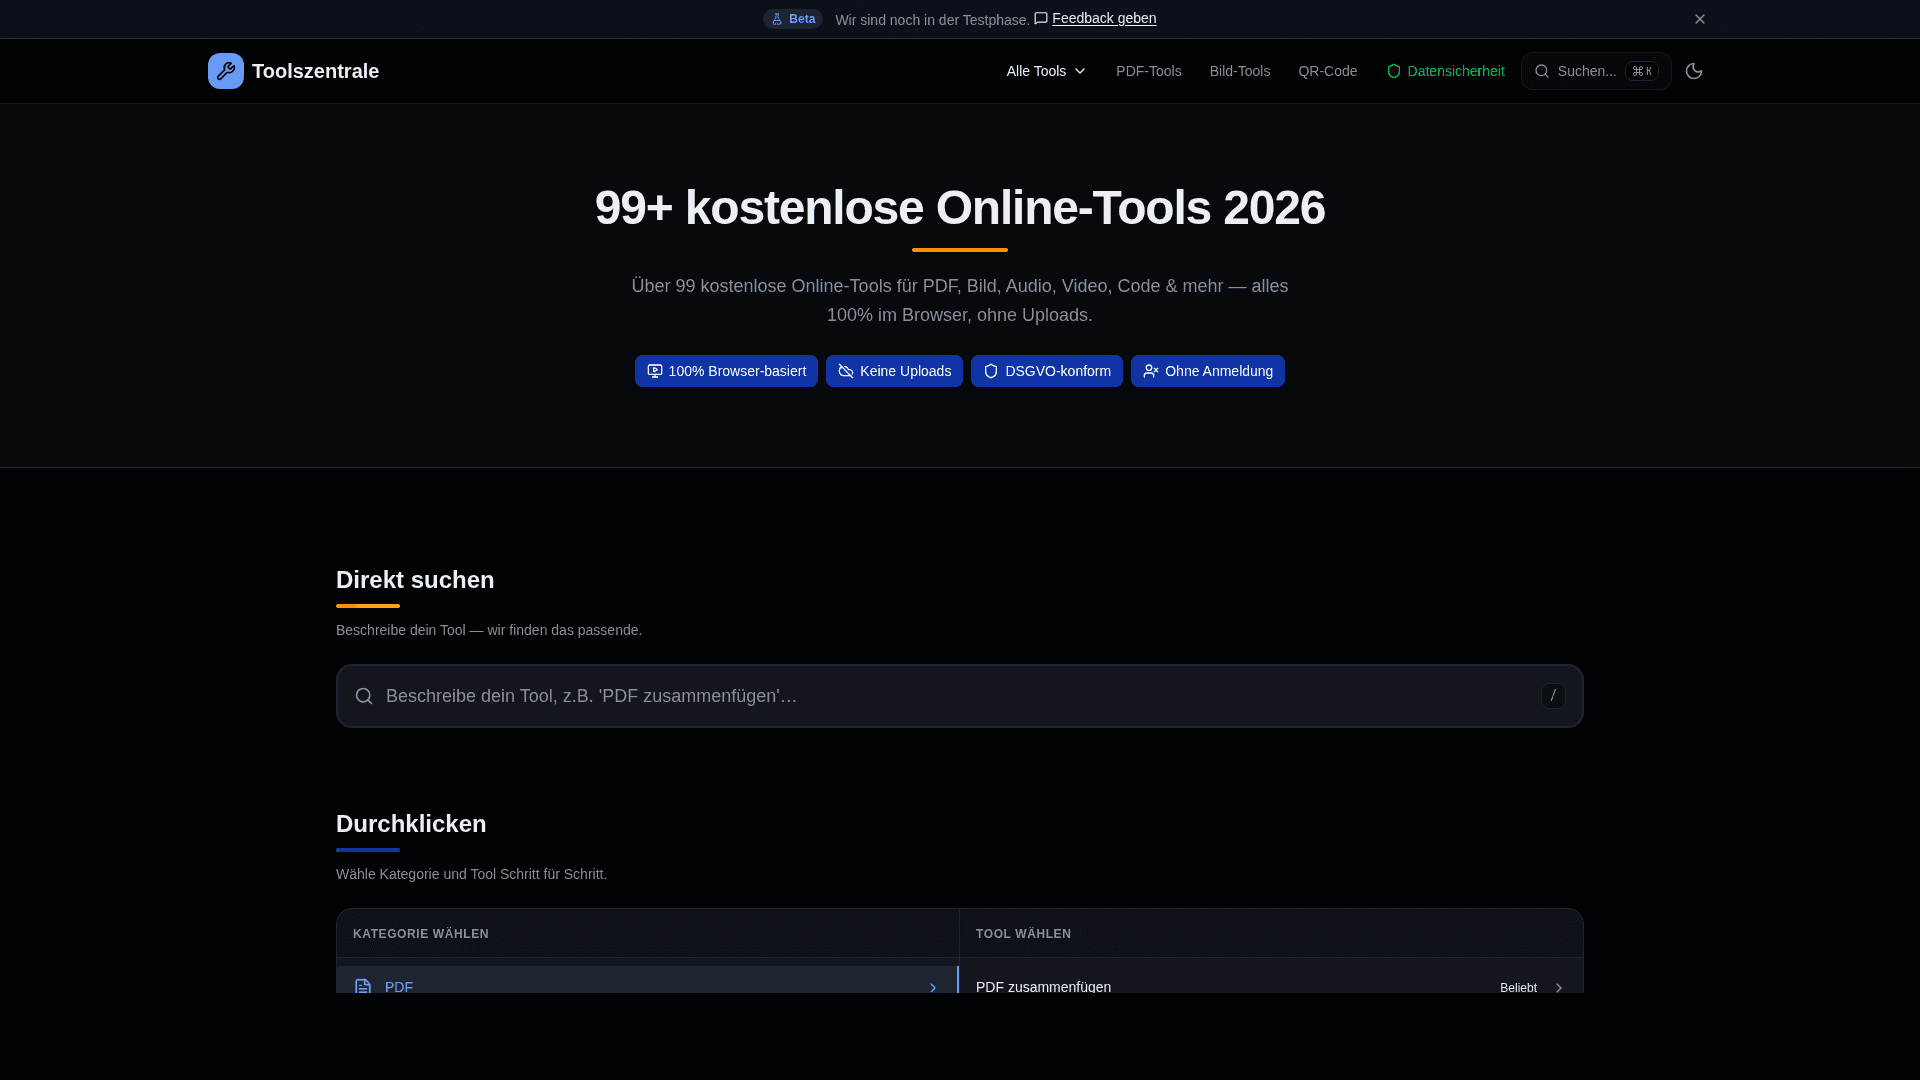Viewport: 1920px width, 1080px height.
Task: Click the Ohne Anmeldung badge
Action: (x=1208, y=371)
